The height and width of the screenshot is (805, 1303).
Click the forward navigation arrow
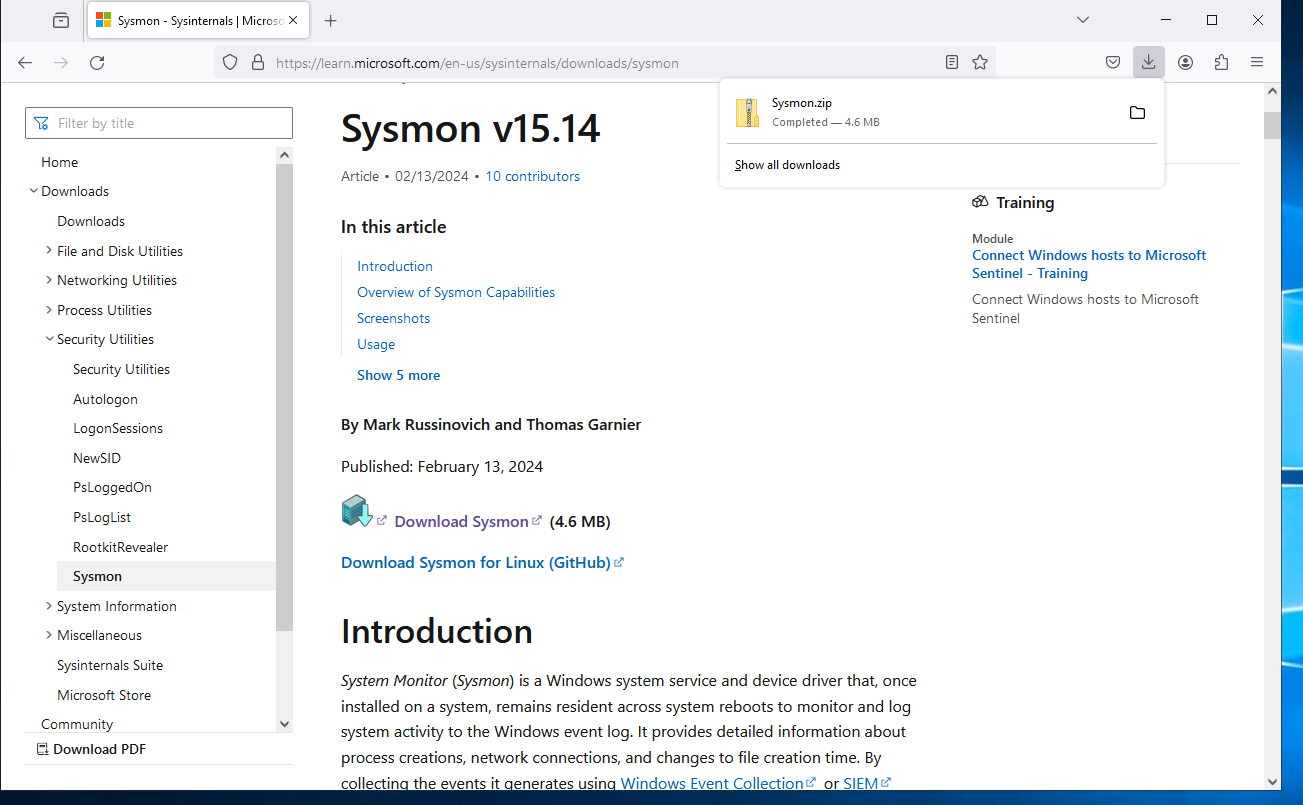pos(61,62)
